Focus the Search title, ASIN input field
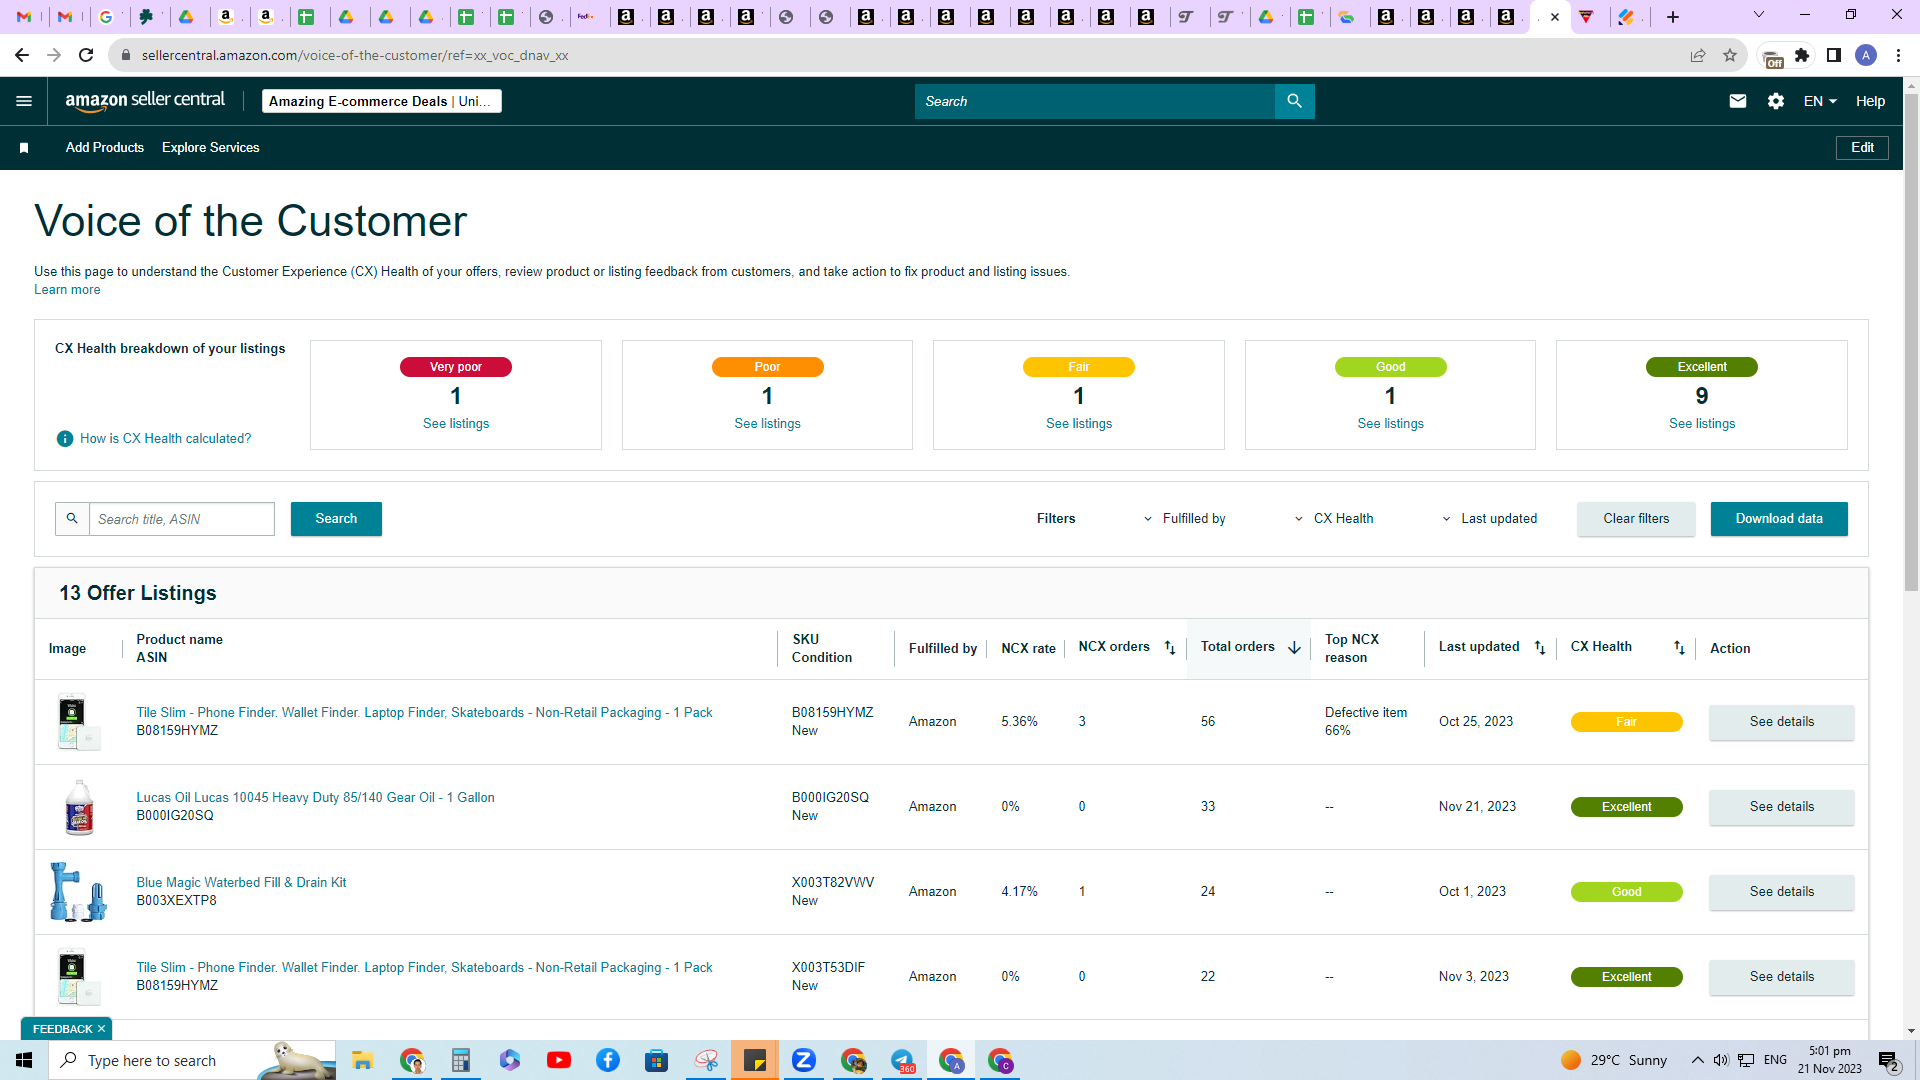1920x1080 pixels. click(x=181, y=519)
